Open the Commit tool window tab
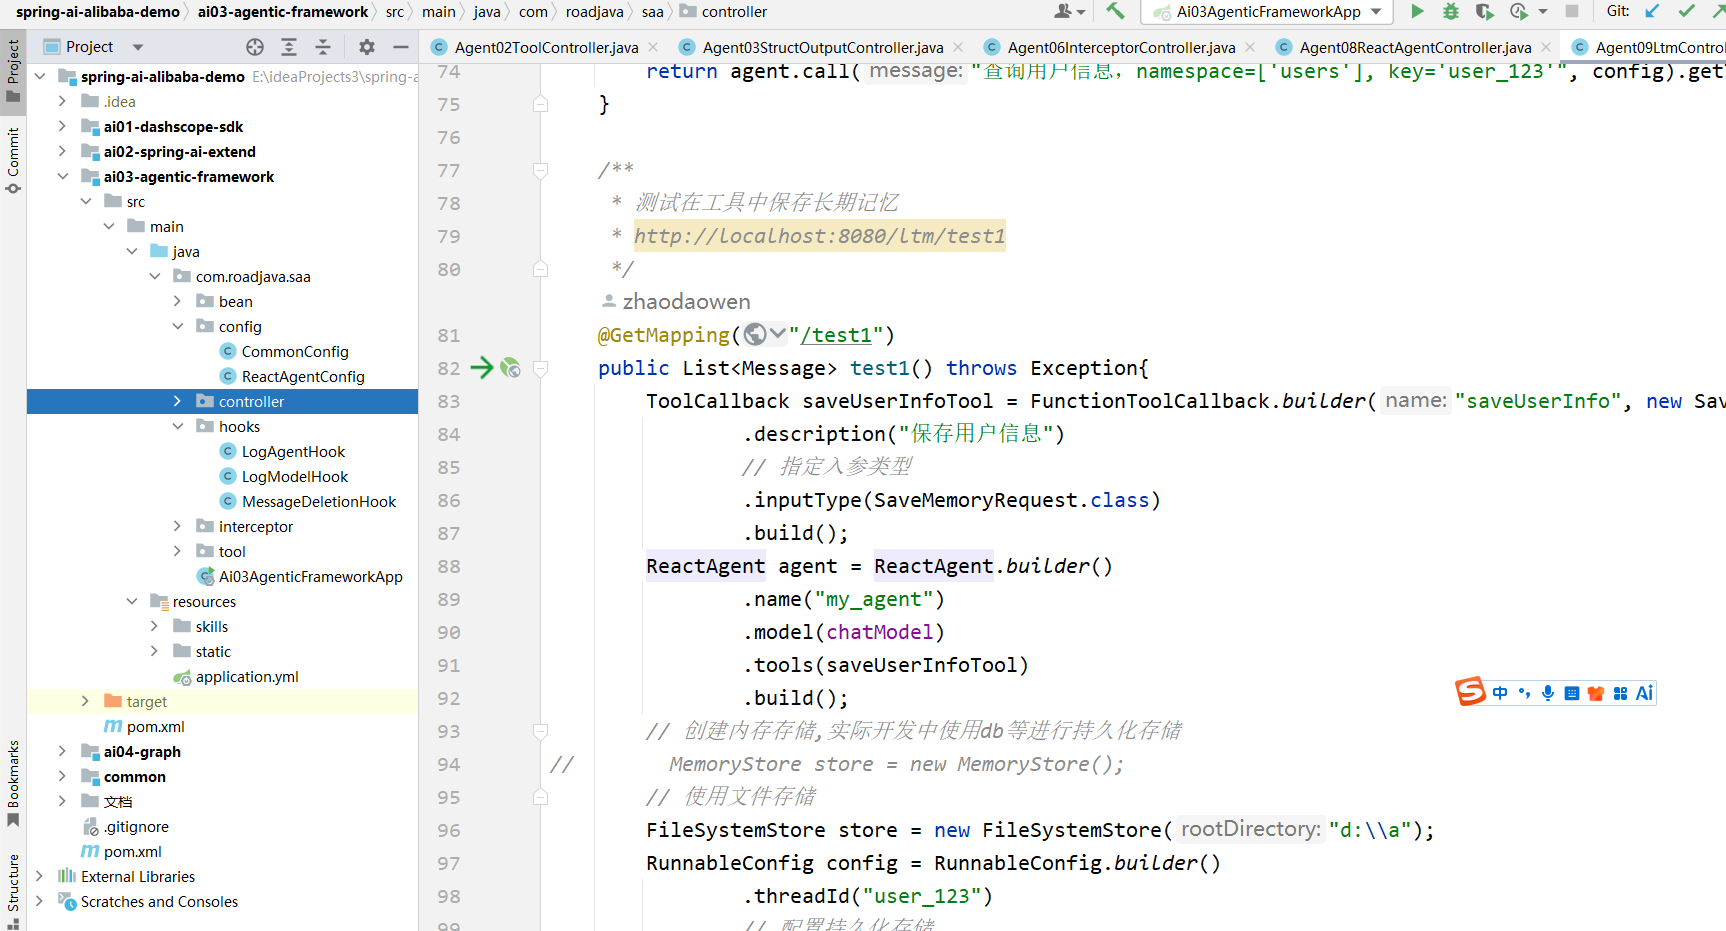This screenshot has width=1726, height=931. (x=13, y=160)
